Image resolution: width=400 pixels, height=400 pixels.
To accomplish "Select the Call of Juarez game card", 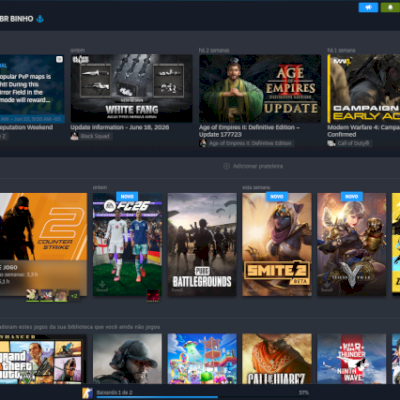I will tap(277, 359).
